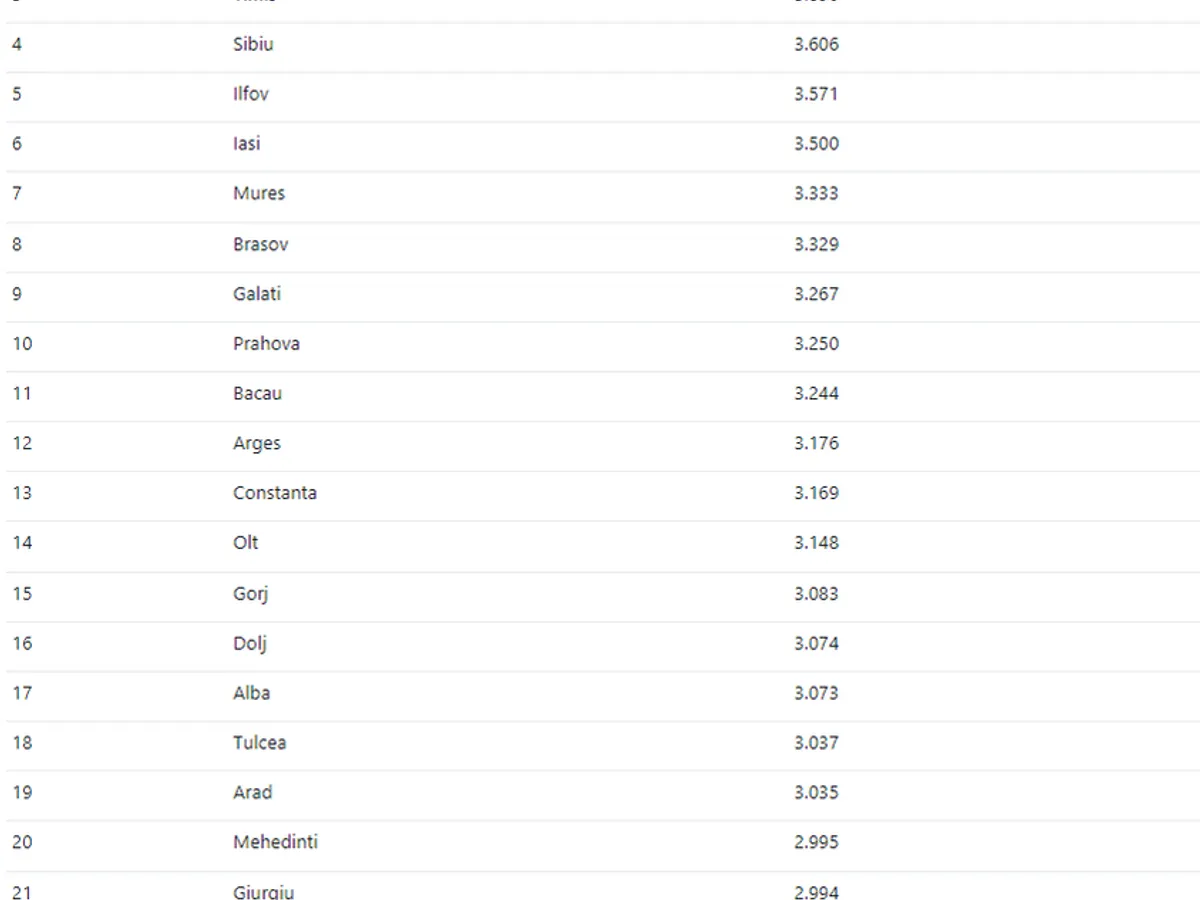Select the Gorj table cell
This screenshot has height=900, width=1200.
250,594
